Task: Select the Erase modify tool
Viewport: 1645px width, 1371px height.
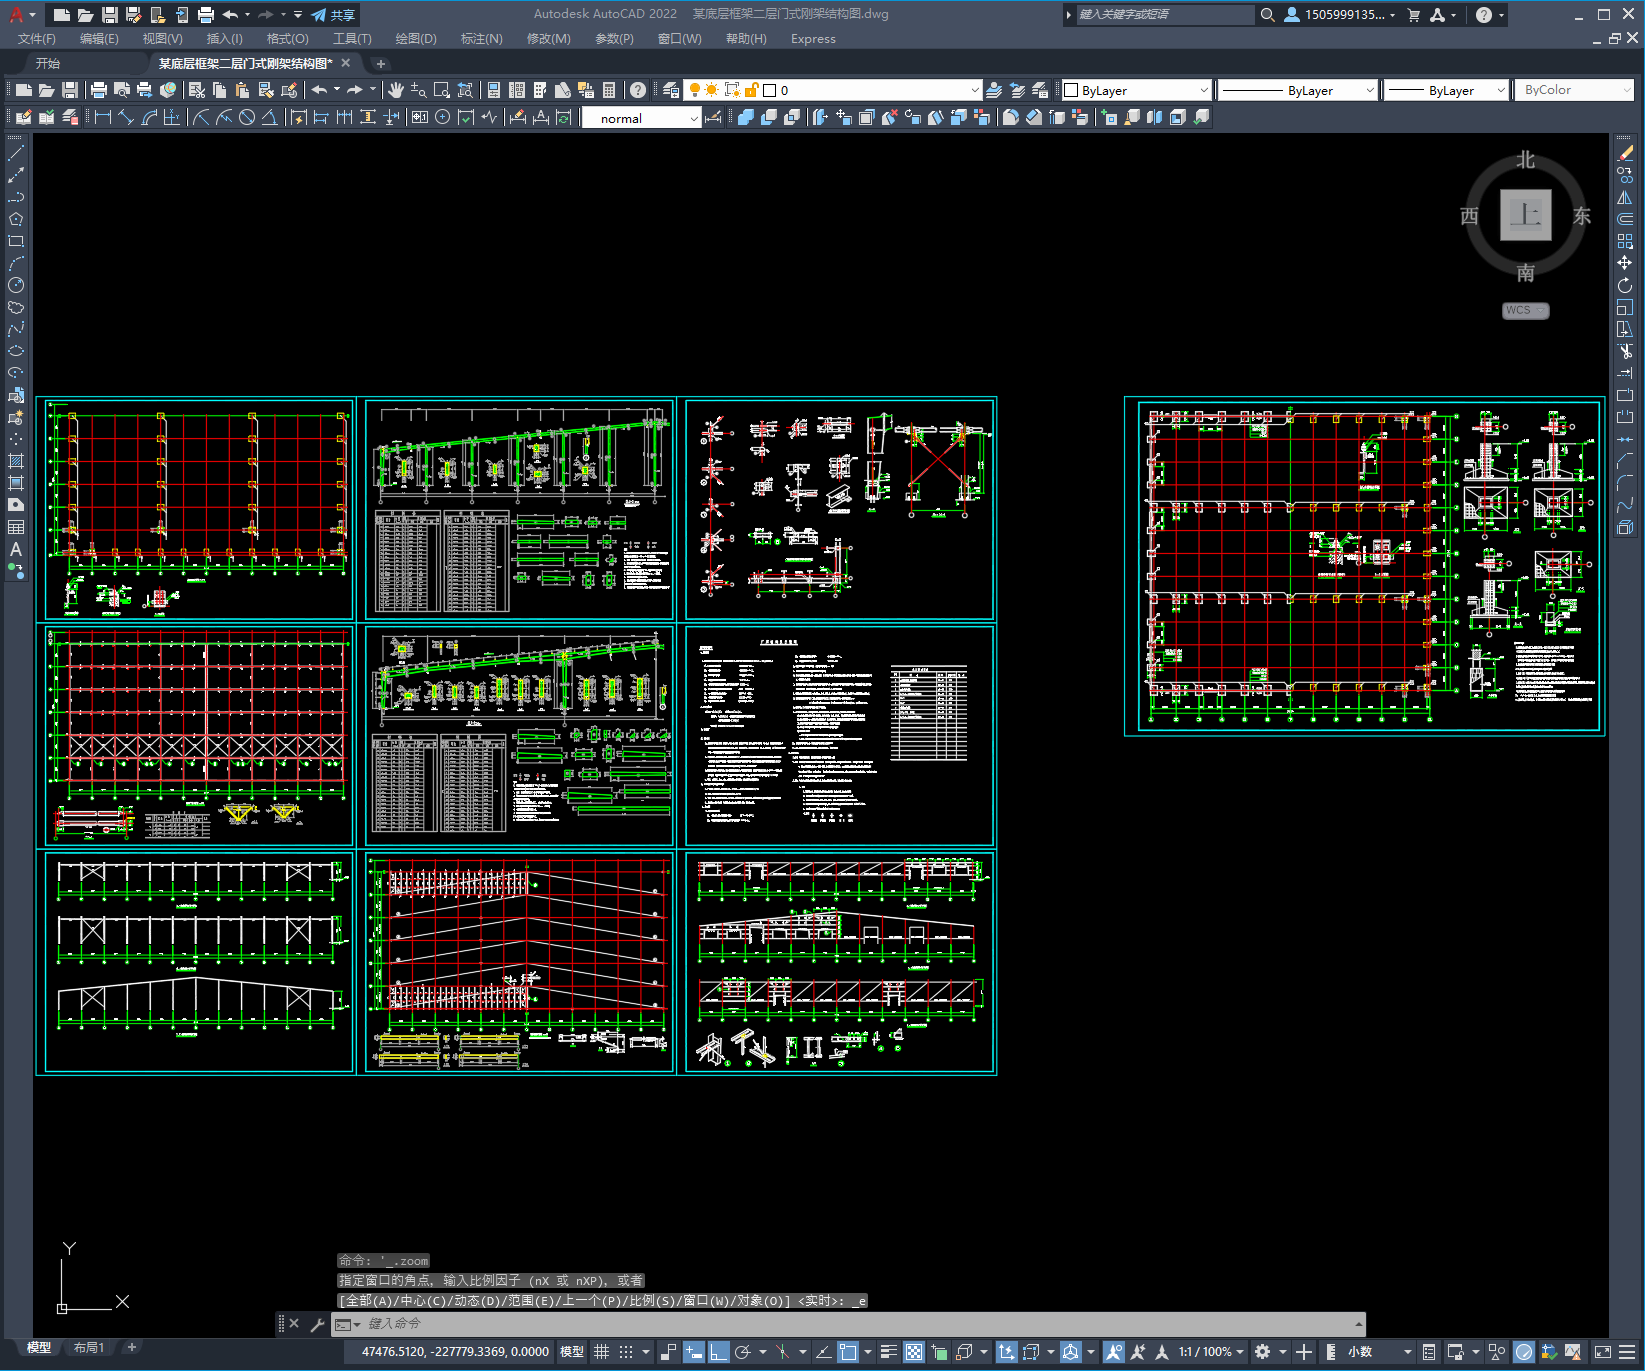Action: [x=1625, y=153]
